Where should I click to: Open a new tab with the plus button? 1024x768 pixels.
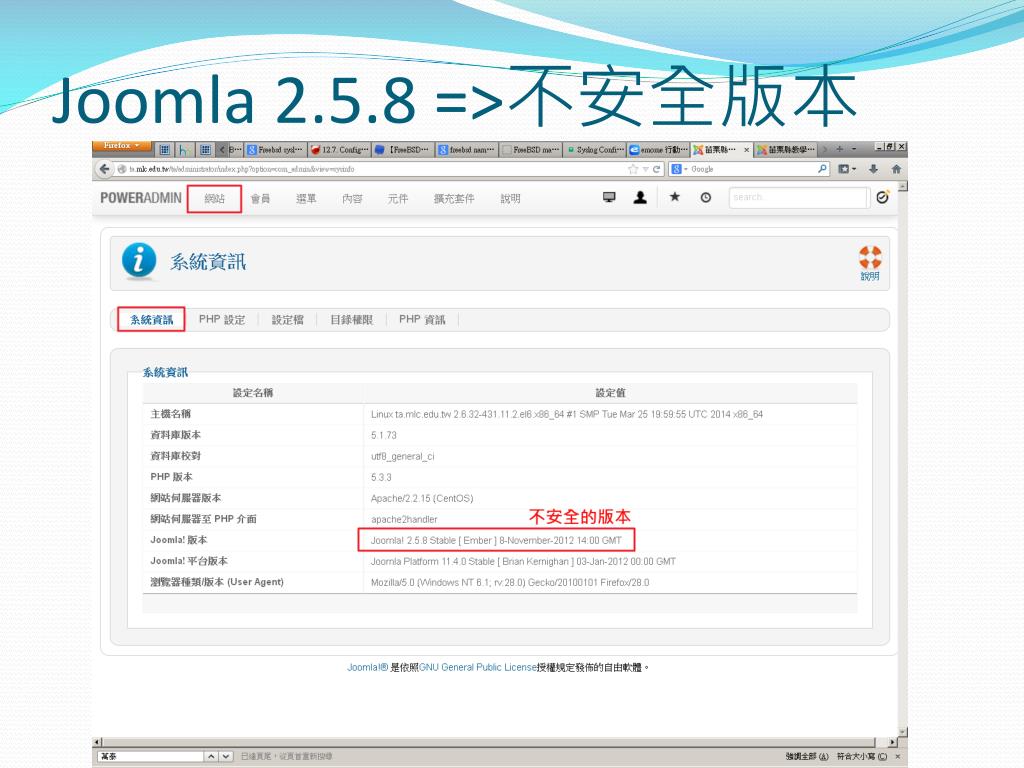[x=840, y=149]
